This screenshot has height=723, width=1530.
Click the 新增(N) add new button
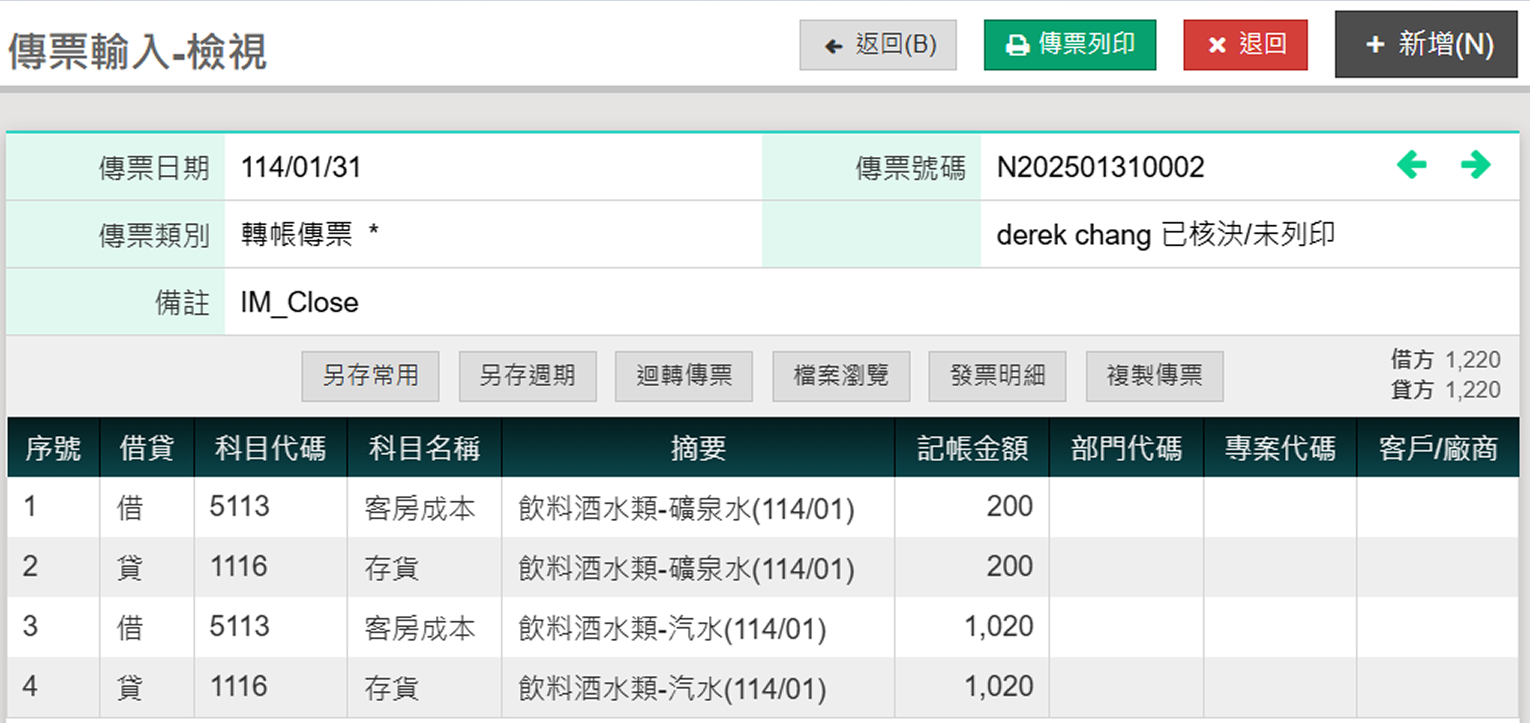1430,45
